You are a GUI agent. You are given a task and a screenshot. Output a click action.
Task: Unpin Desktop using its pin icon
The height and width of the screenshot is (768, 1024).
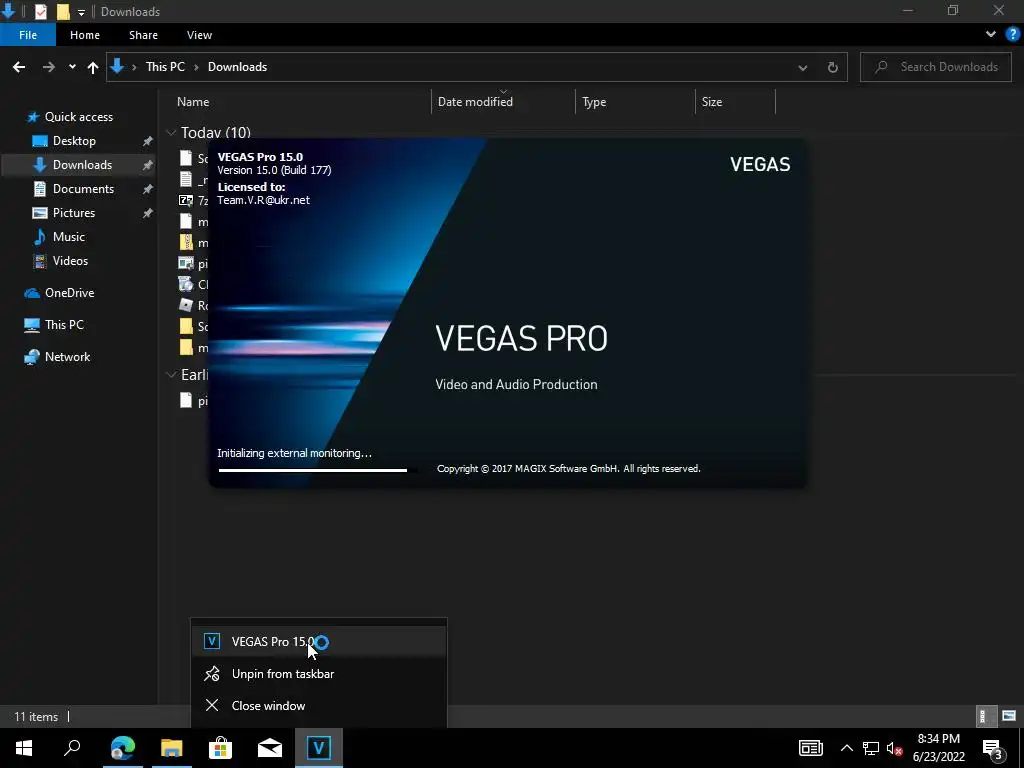148,141
